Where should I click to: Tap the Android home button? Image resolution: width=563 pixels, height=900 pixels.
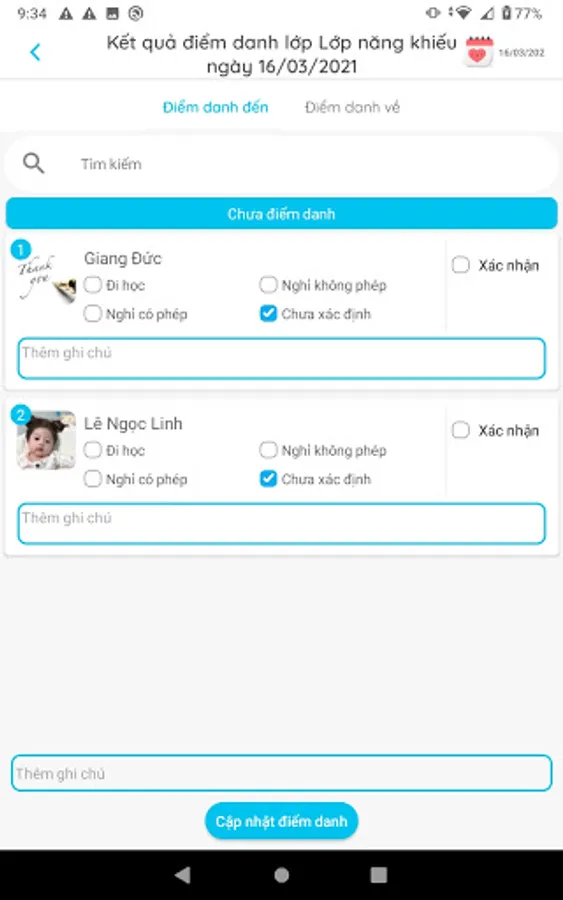tap(281, 875)
